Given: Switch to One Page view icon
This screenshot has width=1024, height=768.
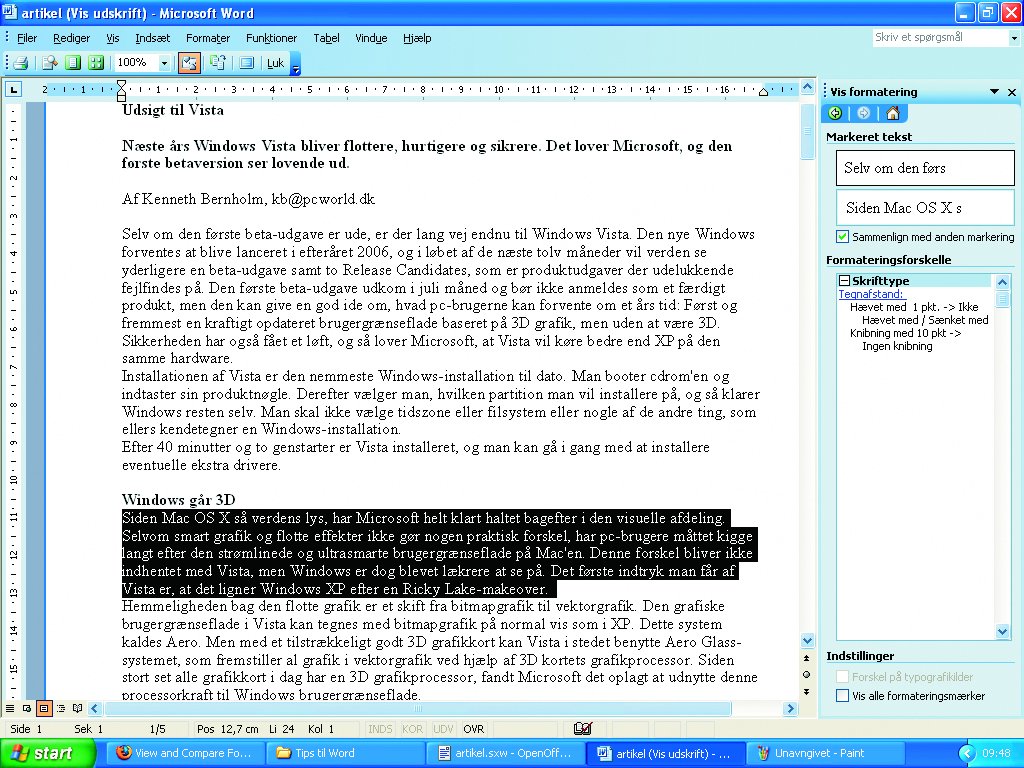Looking at the screenshot, I should 72,63.
